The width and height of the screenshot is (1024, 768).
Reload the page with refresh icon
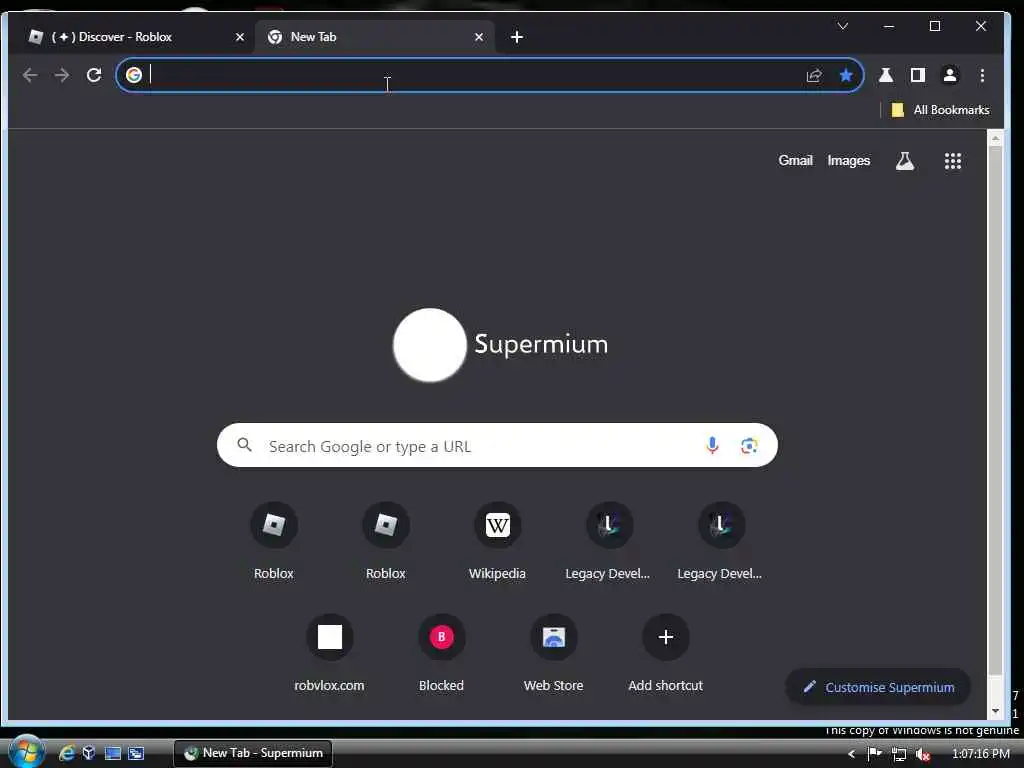point(94,75)
